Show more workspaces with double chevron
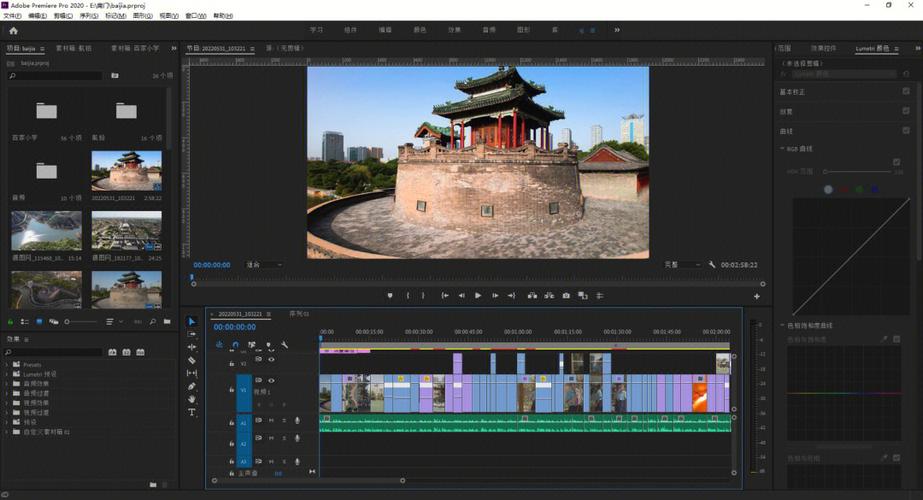 pyautogui.click(x=617, y=30)
